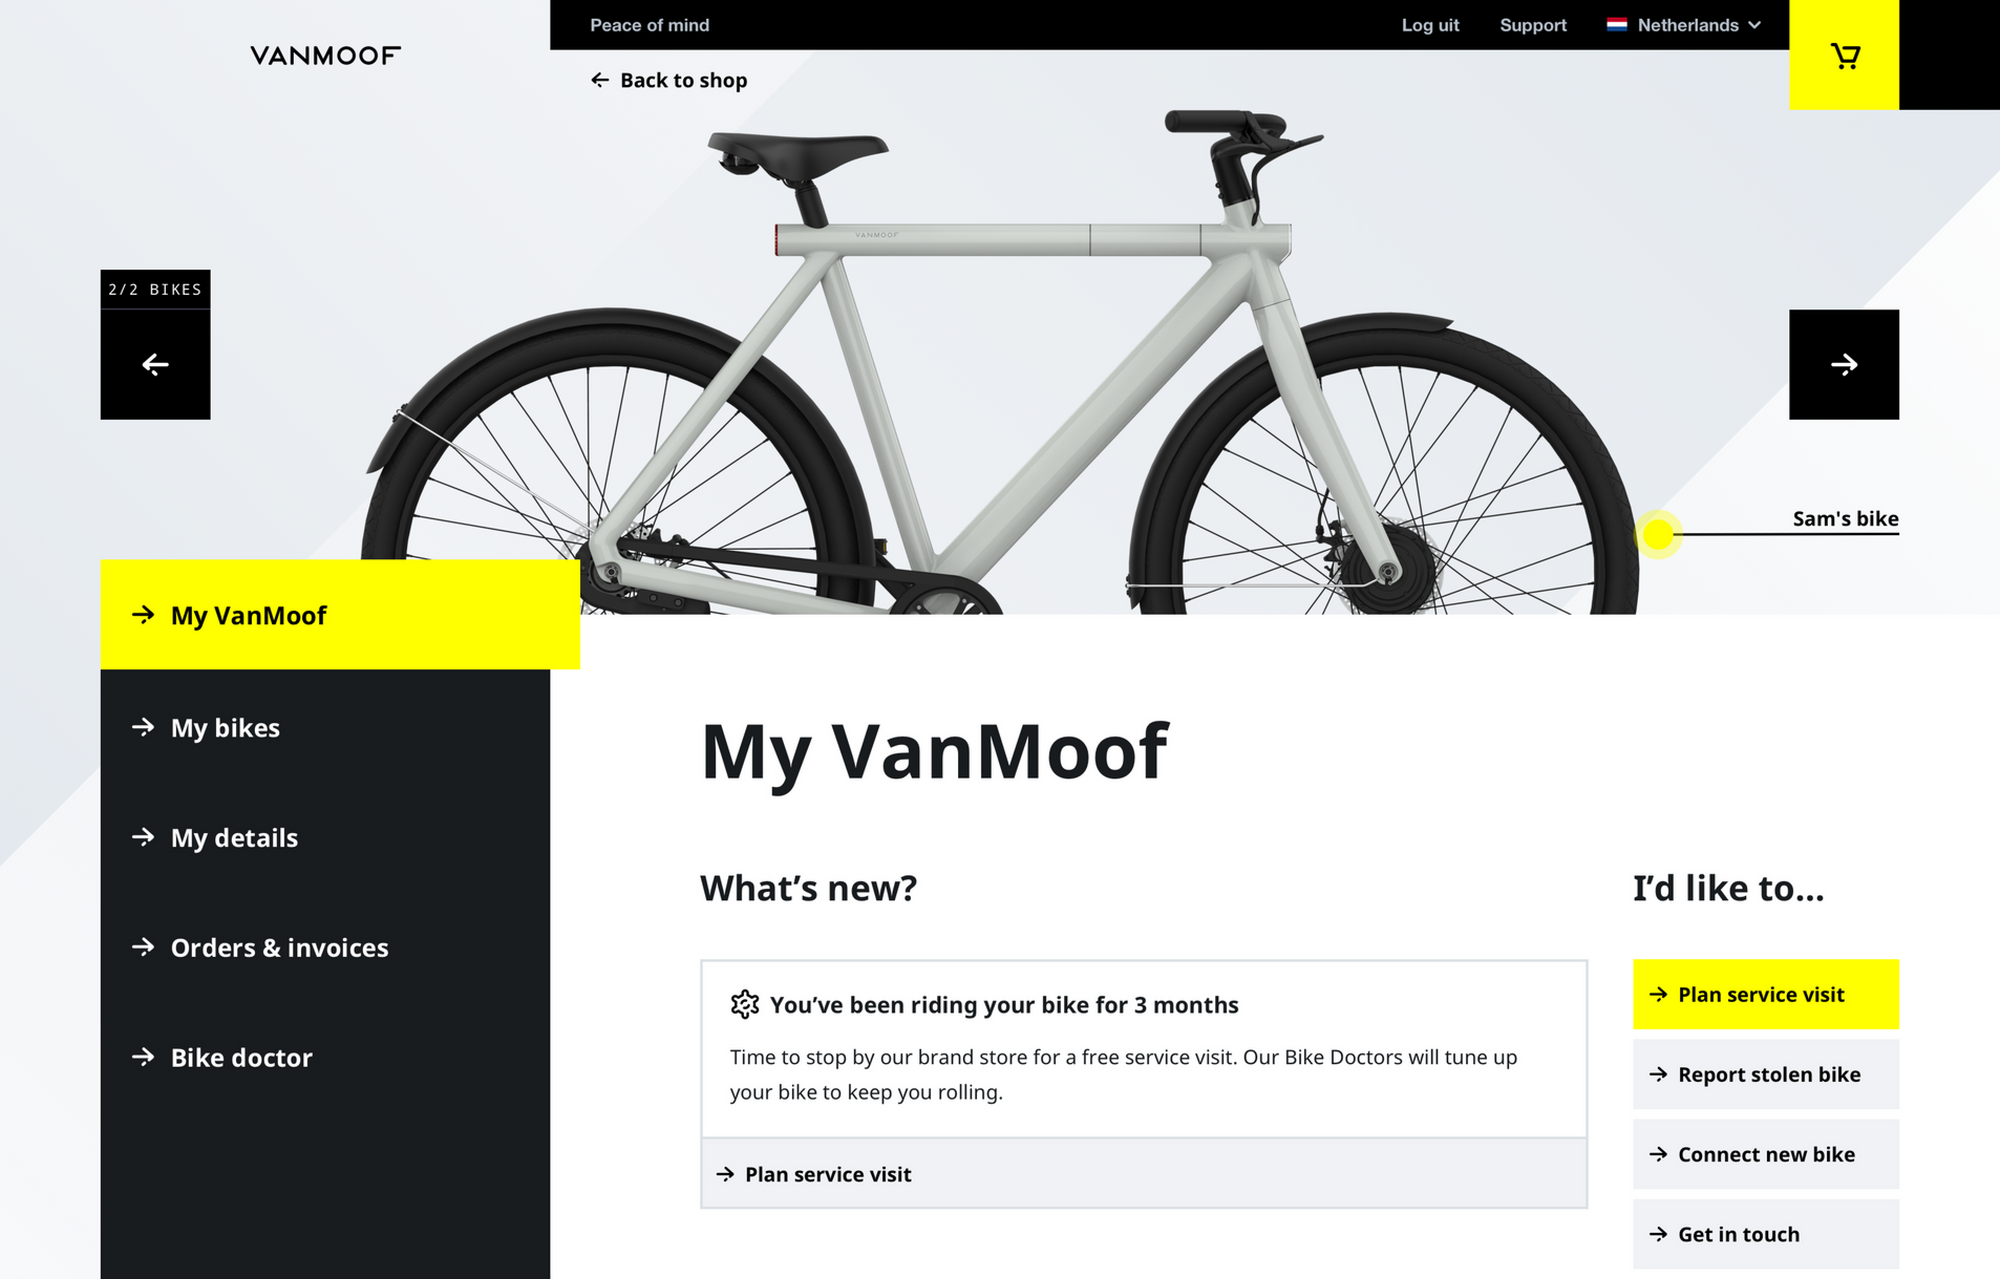Open the Support link
This screenshot has height=1279, width=2000.
pyautogui.click(x=1533, y=25)
